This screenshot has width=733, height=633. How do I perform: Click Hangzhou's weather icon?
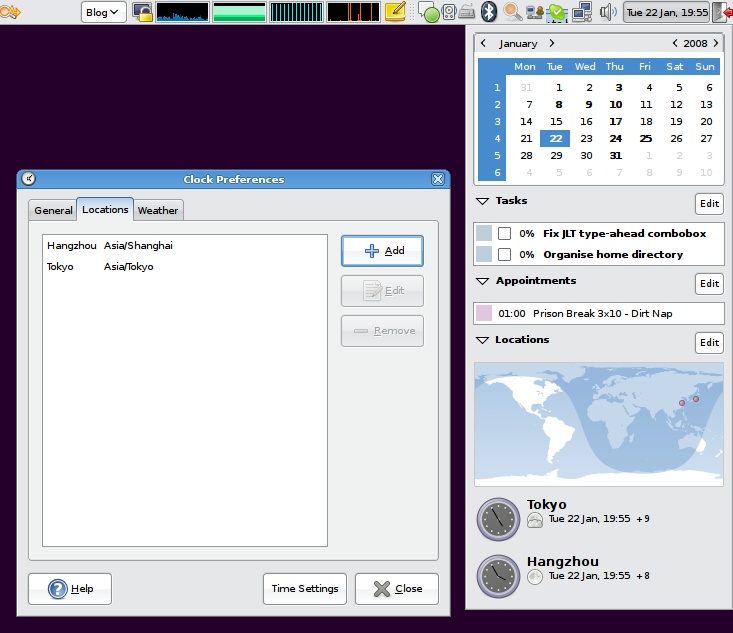535,577
